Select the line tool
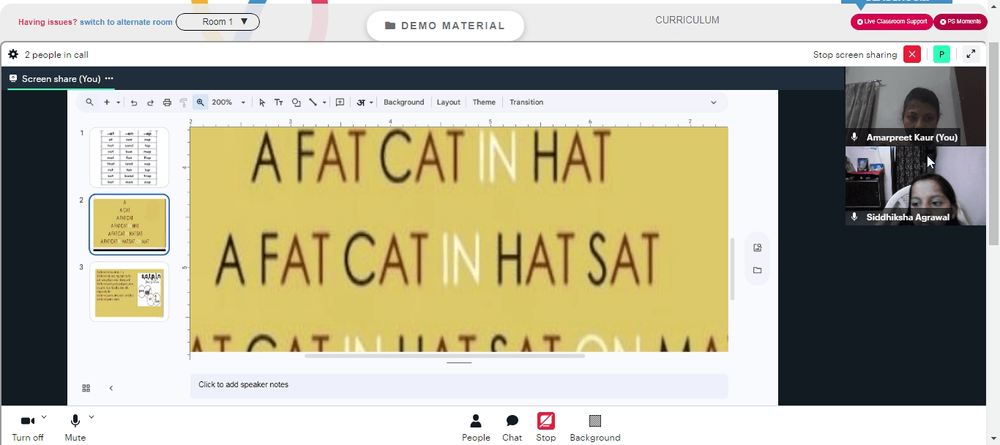This screenshot has width=1000, height=445. [x=313, y=102]
